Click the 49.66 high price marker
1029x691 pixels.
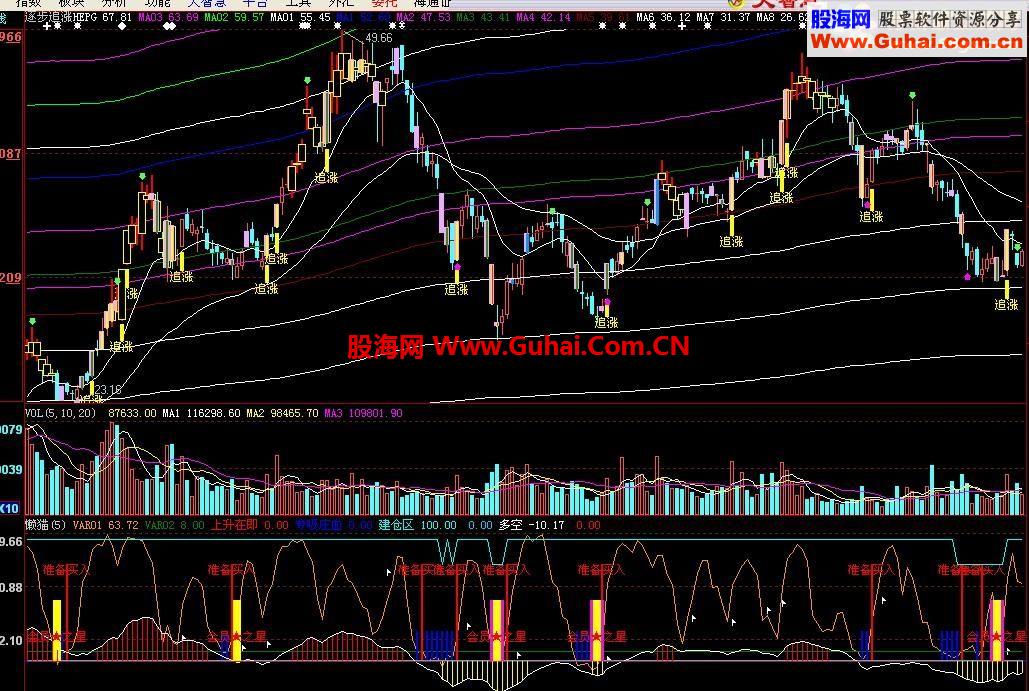[379, 38]
